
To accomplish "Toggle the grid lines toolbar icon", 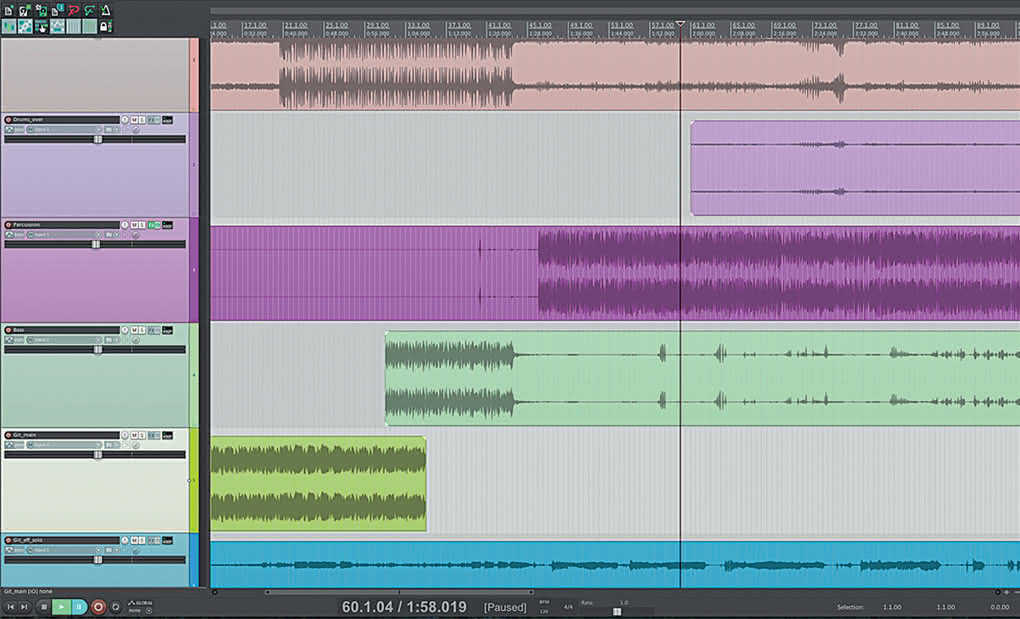I will coord(74,27).
